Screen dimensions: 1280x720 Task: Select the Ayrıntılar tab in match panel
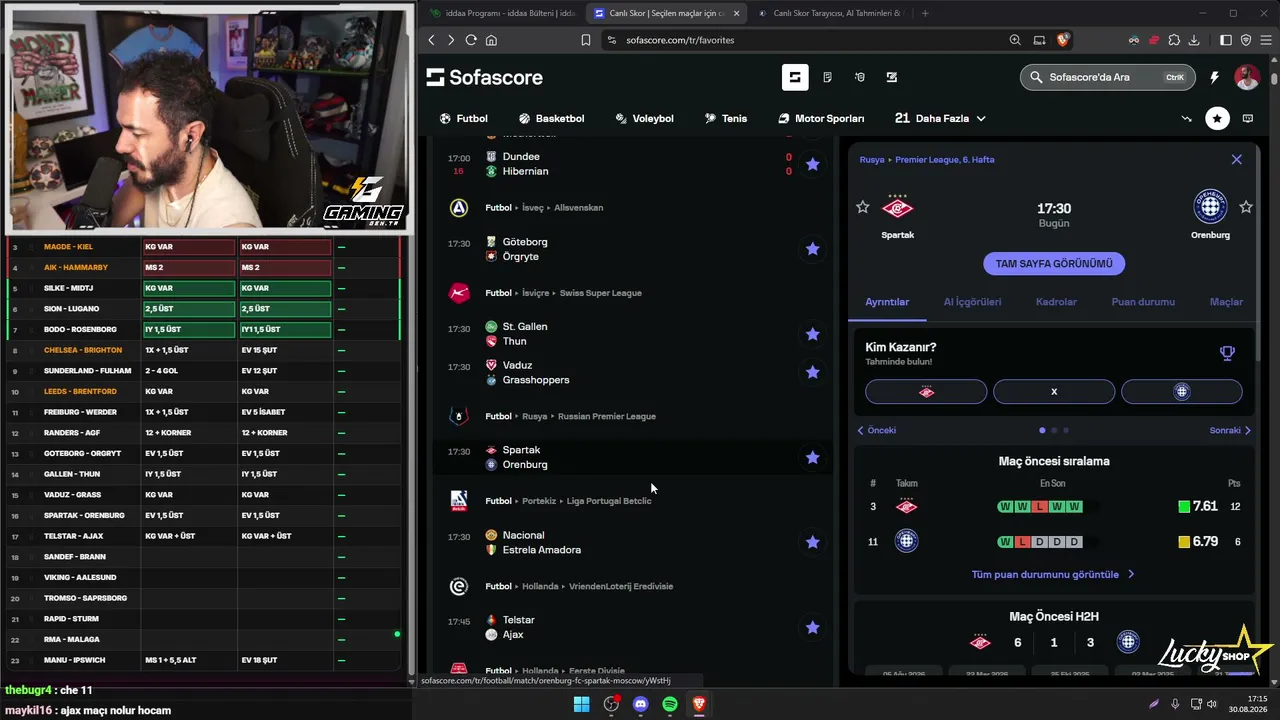(887, 302)
